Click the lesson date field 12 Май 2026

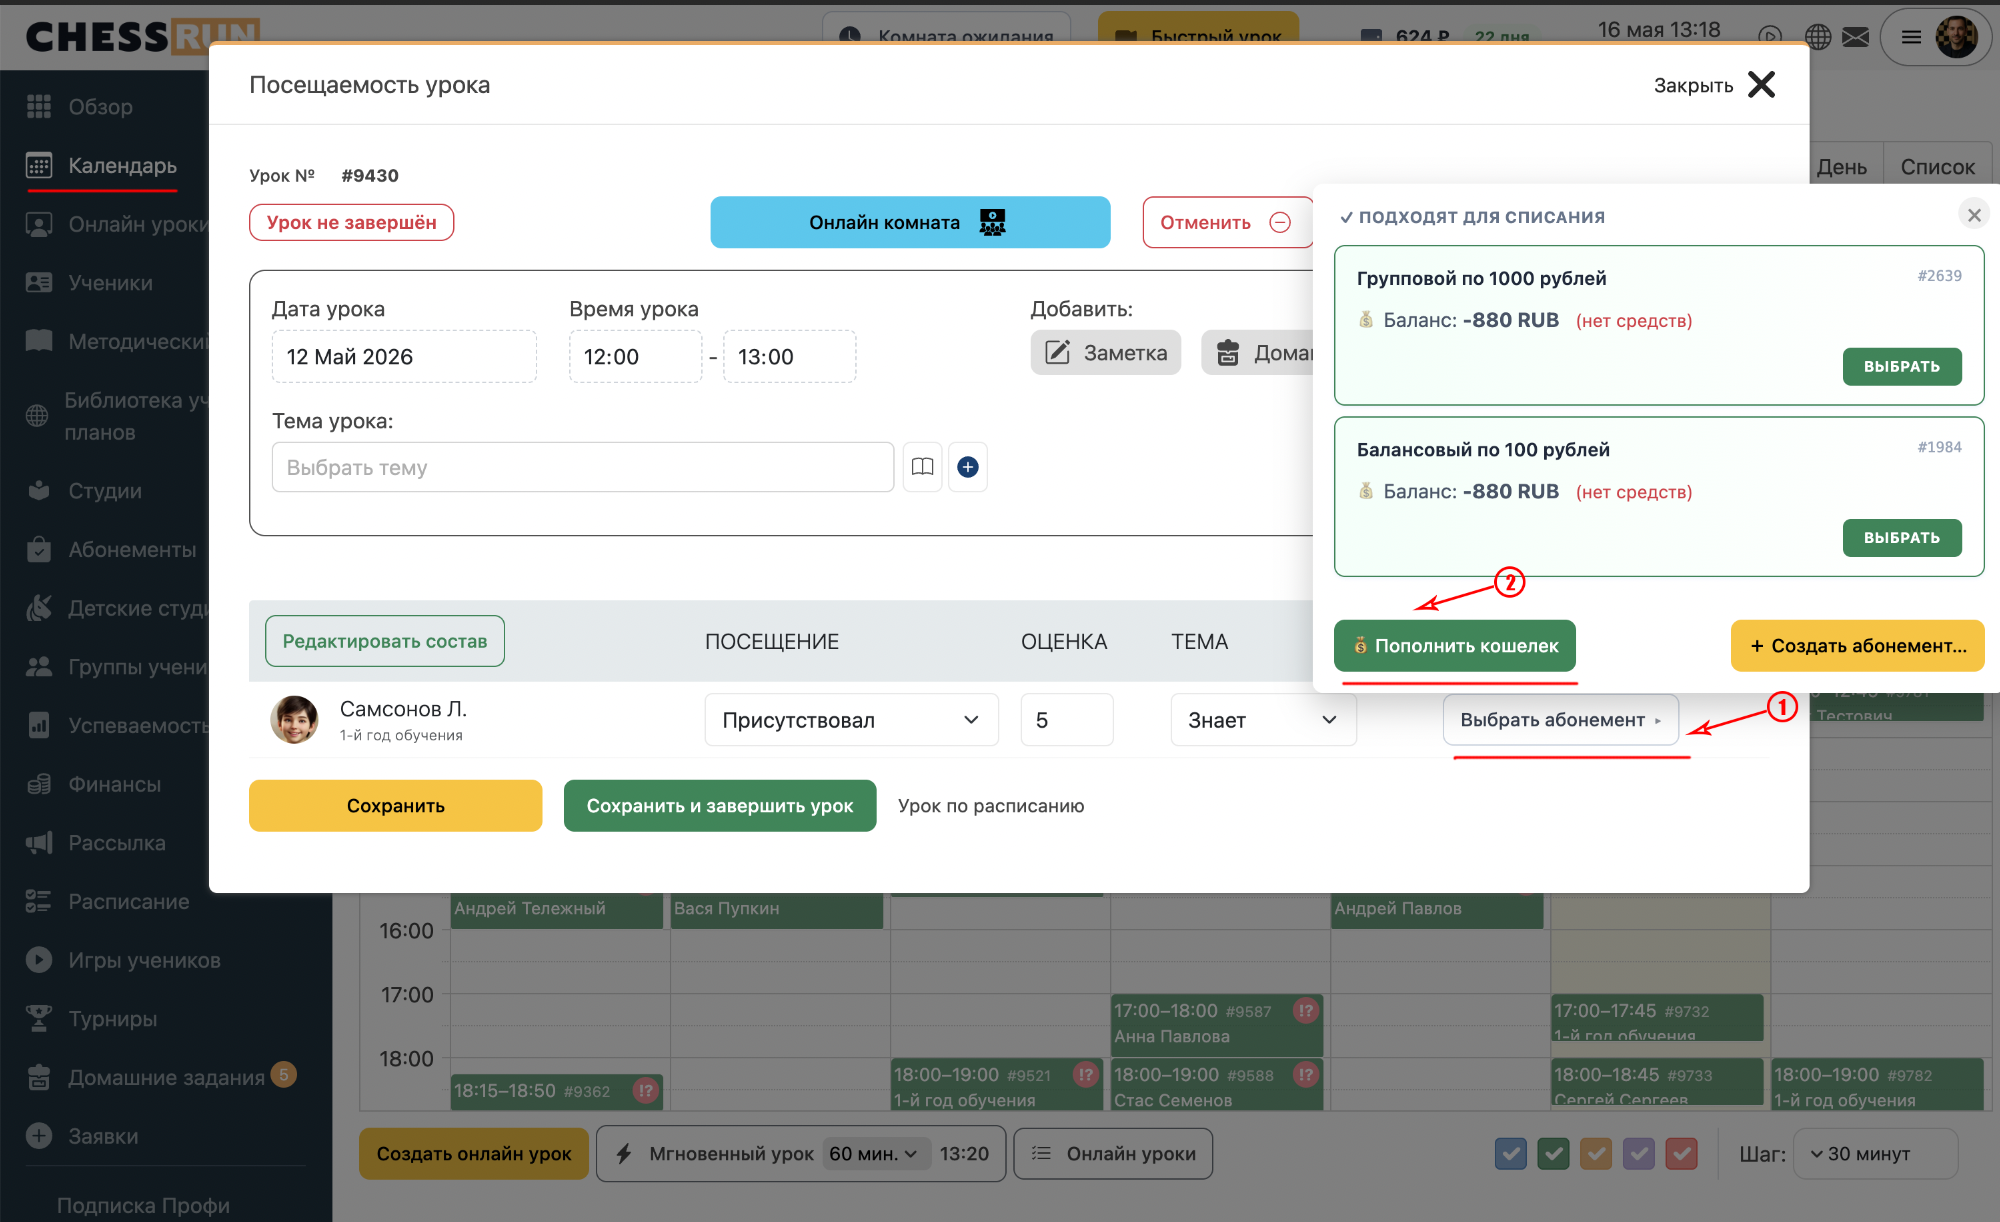pyautogui.click(x=404, y=357)
